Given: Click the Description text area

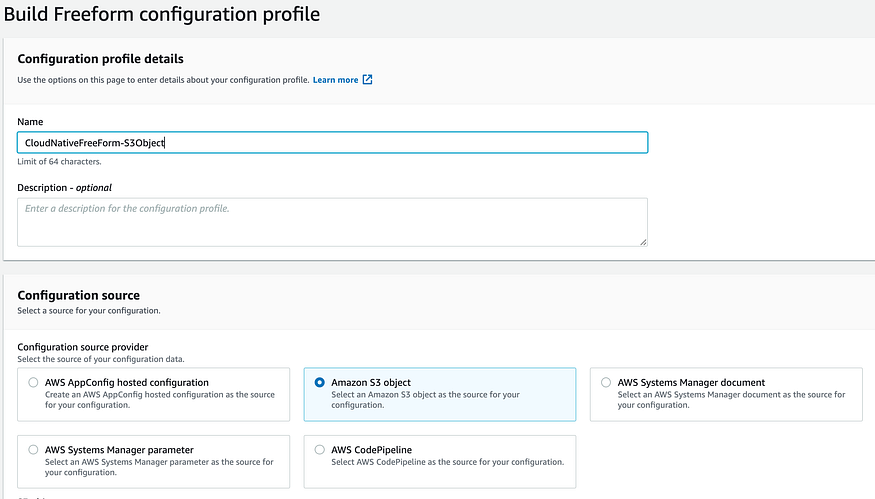Looking at the screenshot, I should pyautogui.click(x=333, y=222).
